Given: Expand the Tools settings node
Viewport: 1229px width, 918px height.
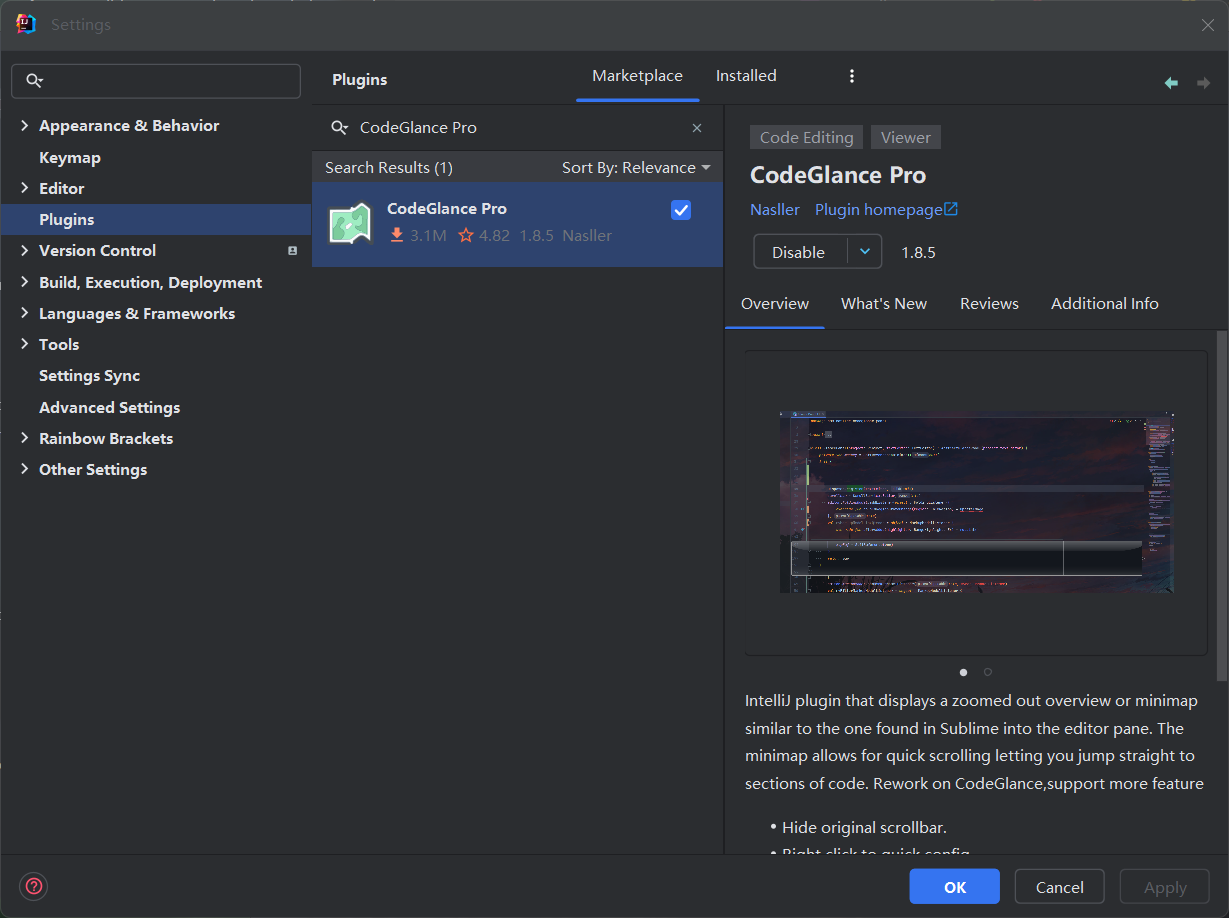Looking at the screenshot, I should click(x=25, y=344).
